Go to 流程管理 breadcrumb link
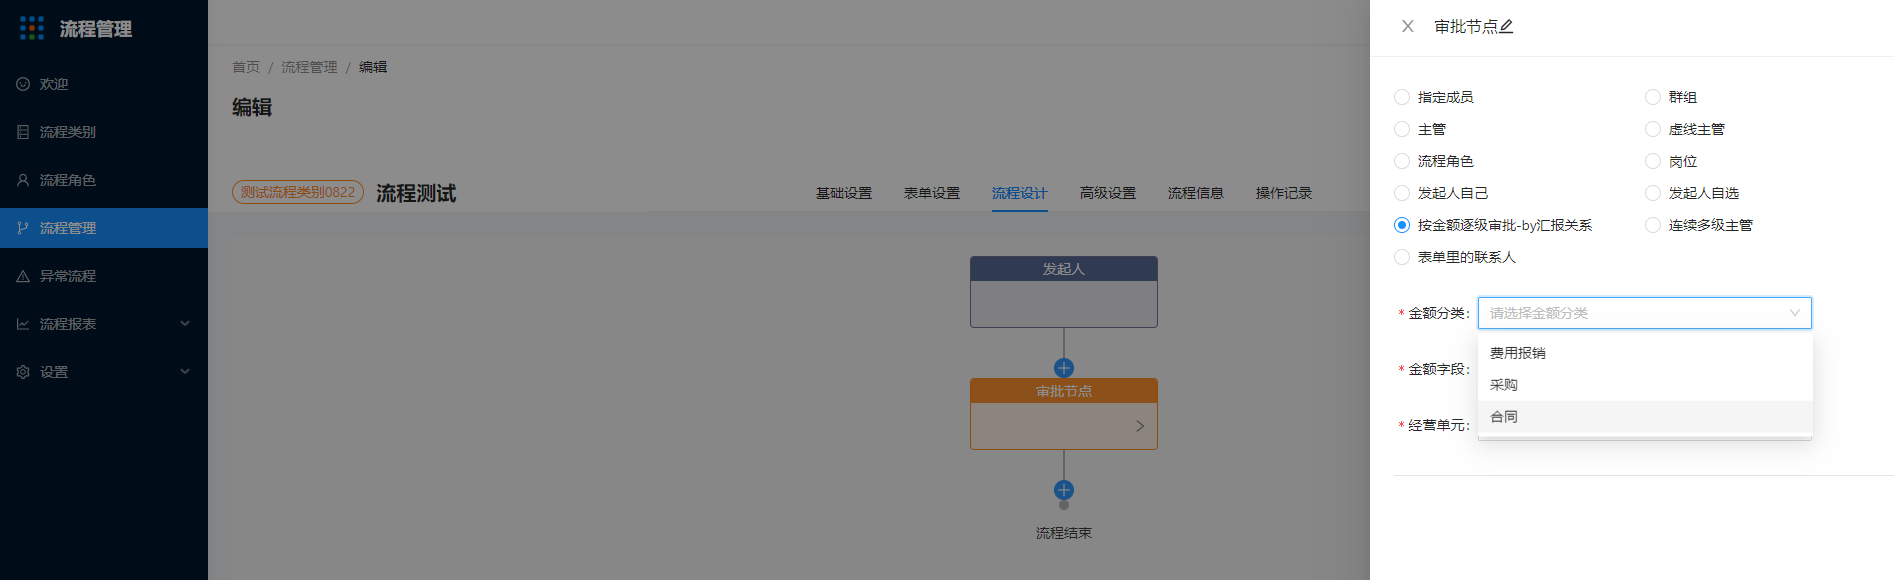 309,67
